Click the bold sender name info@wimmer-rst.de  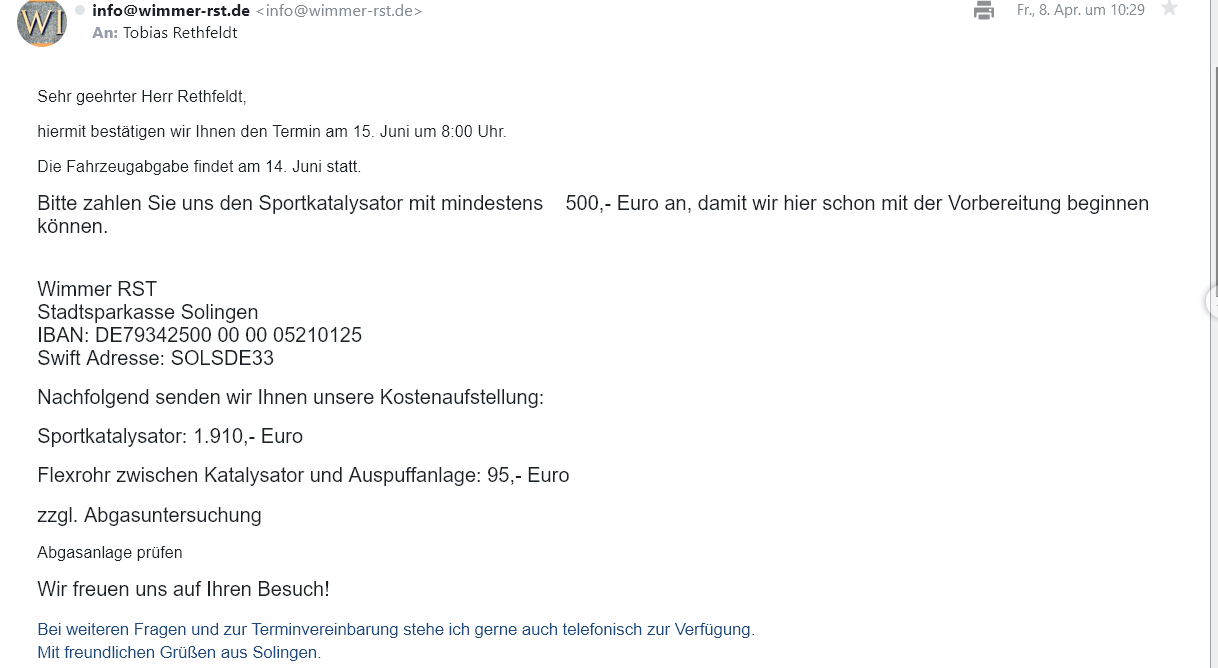coord(170,11)
